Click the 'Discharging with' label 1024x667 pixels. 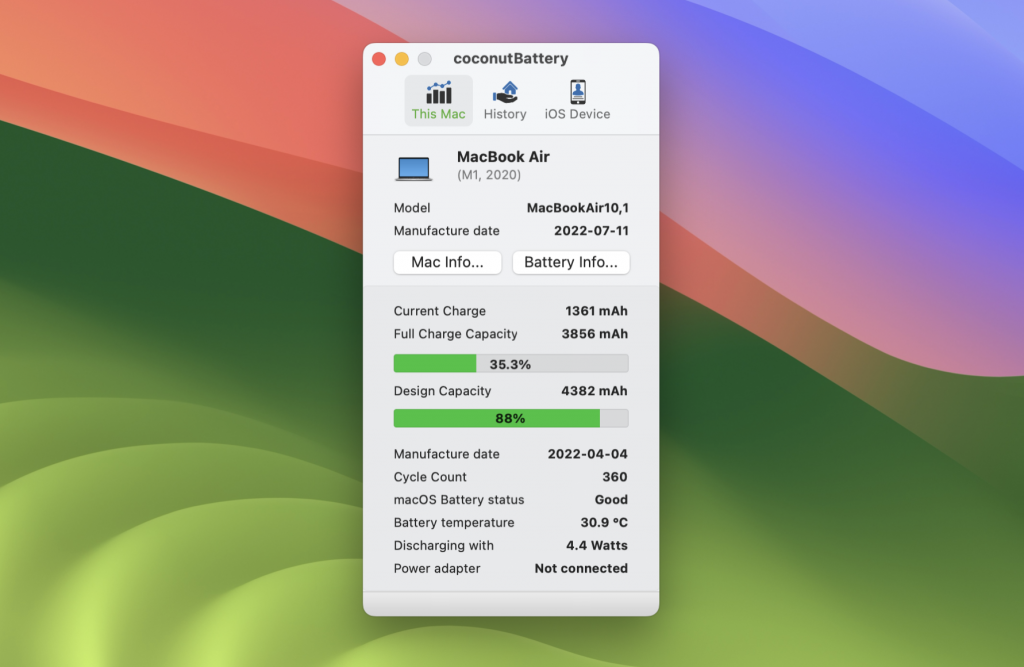[443, 545]
